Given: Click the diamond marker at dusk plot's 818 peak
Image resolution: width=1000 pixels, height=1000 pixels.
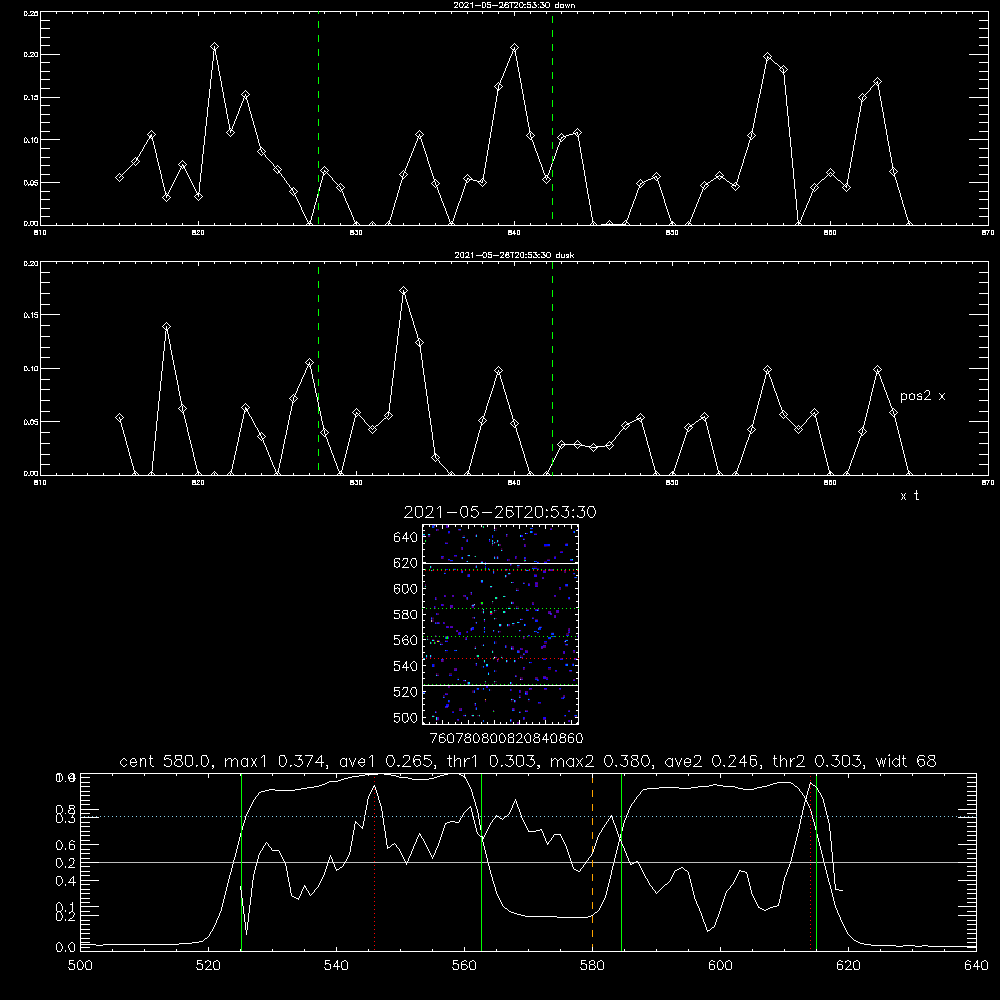Looking at the screenshot, I should coord(166,327).
